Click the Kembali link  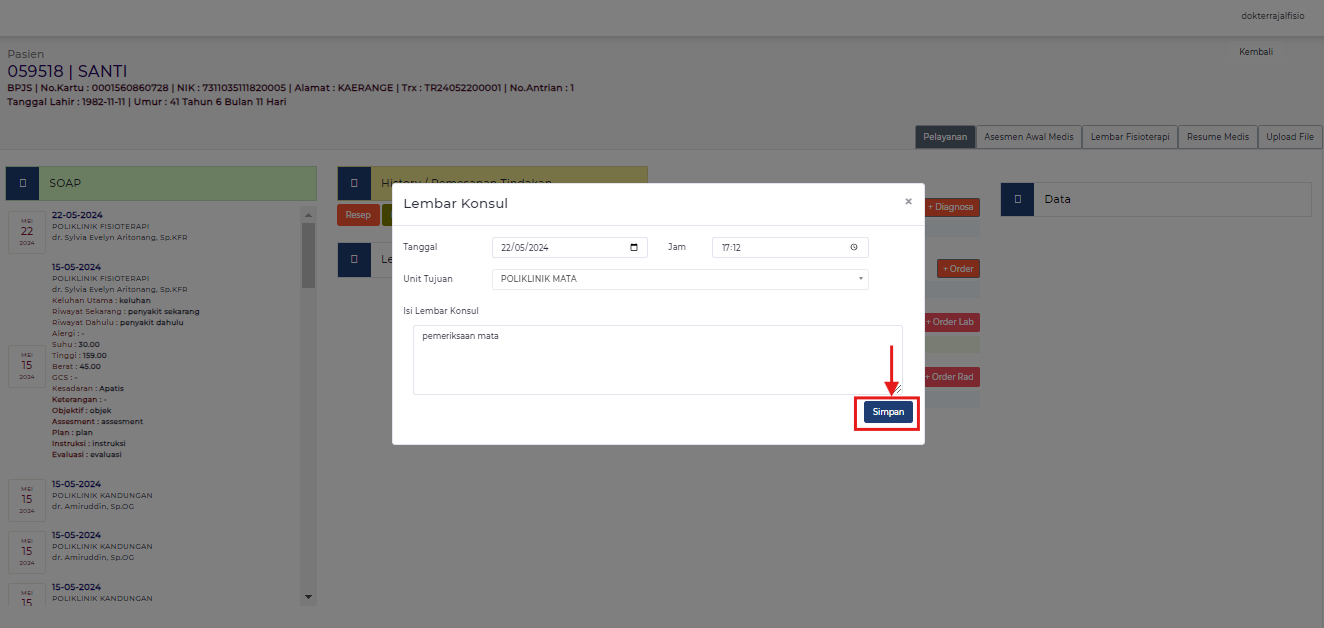[x=1256, y=52]
